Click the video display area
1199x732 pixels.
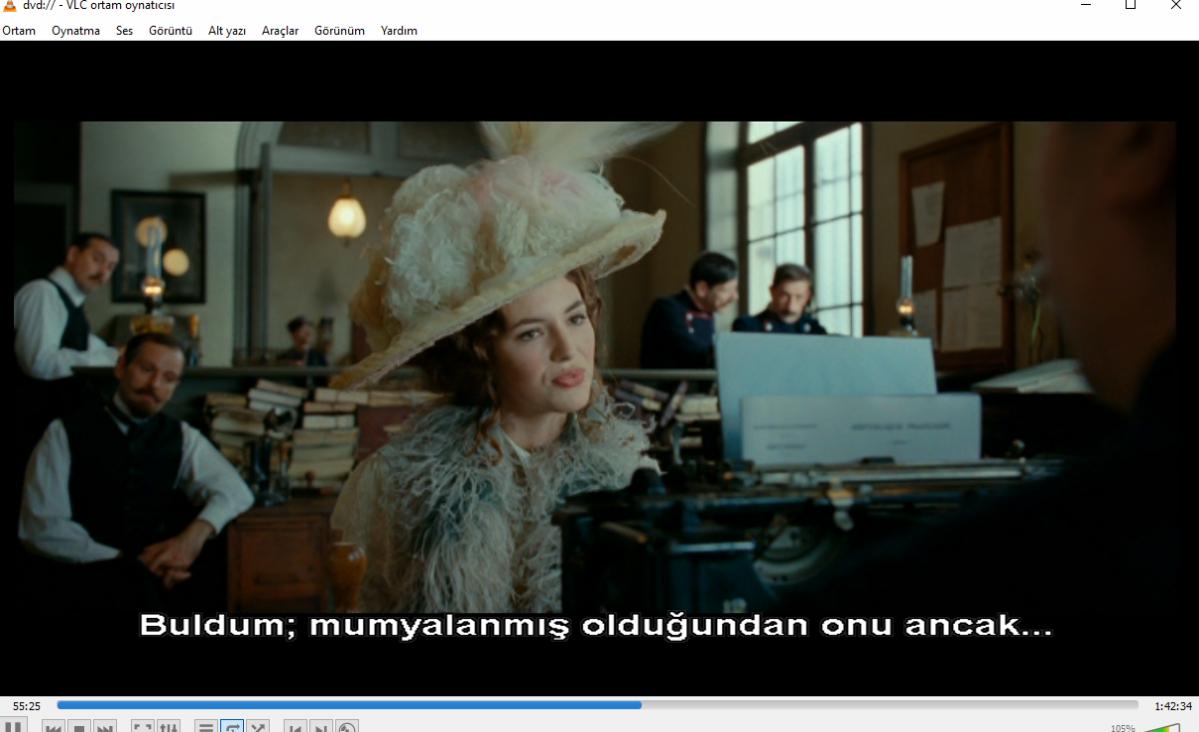(x=600, y=368)
